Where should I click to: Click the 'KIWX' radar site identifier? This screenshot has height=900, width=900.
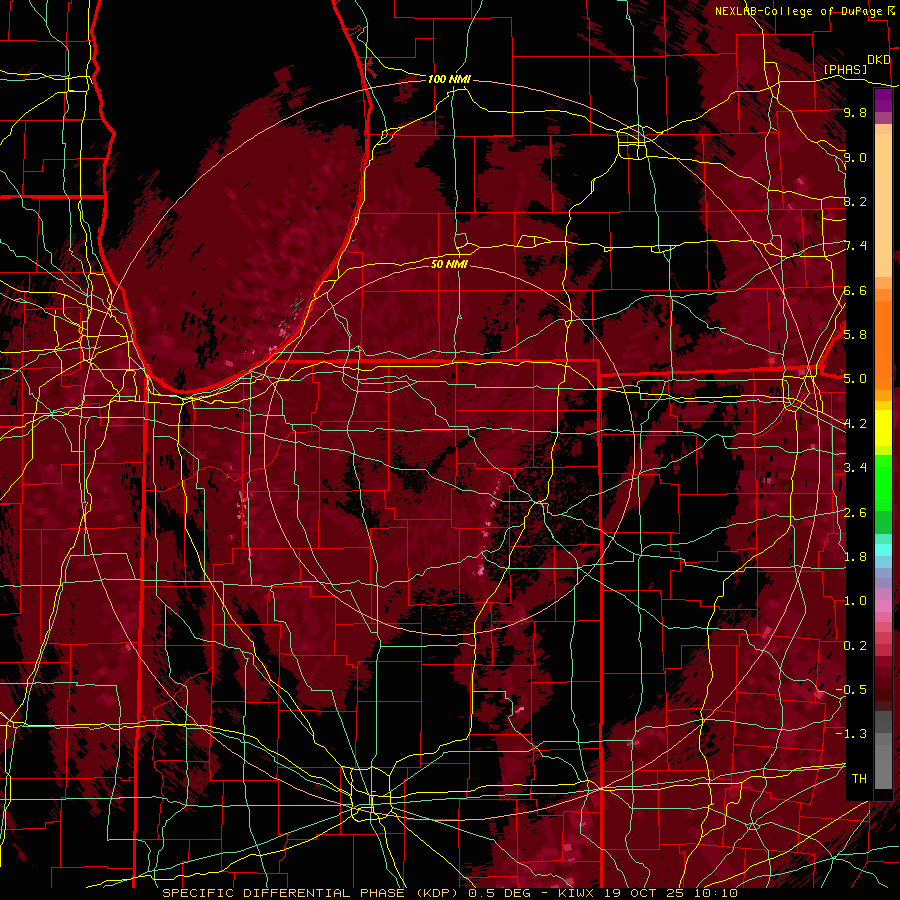pyautogui.click(x=577, y=893)
